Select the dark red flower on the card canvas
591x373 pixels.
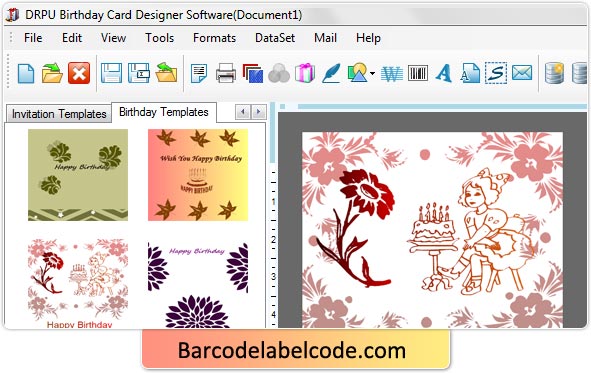(356, 229)
